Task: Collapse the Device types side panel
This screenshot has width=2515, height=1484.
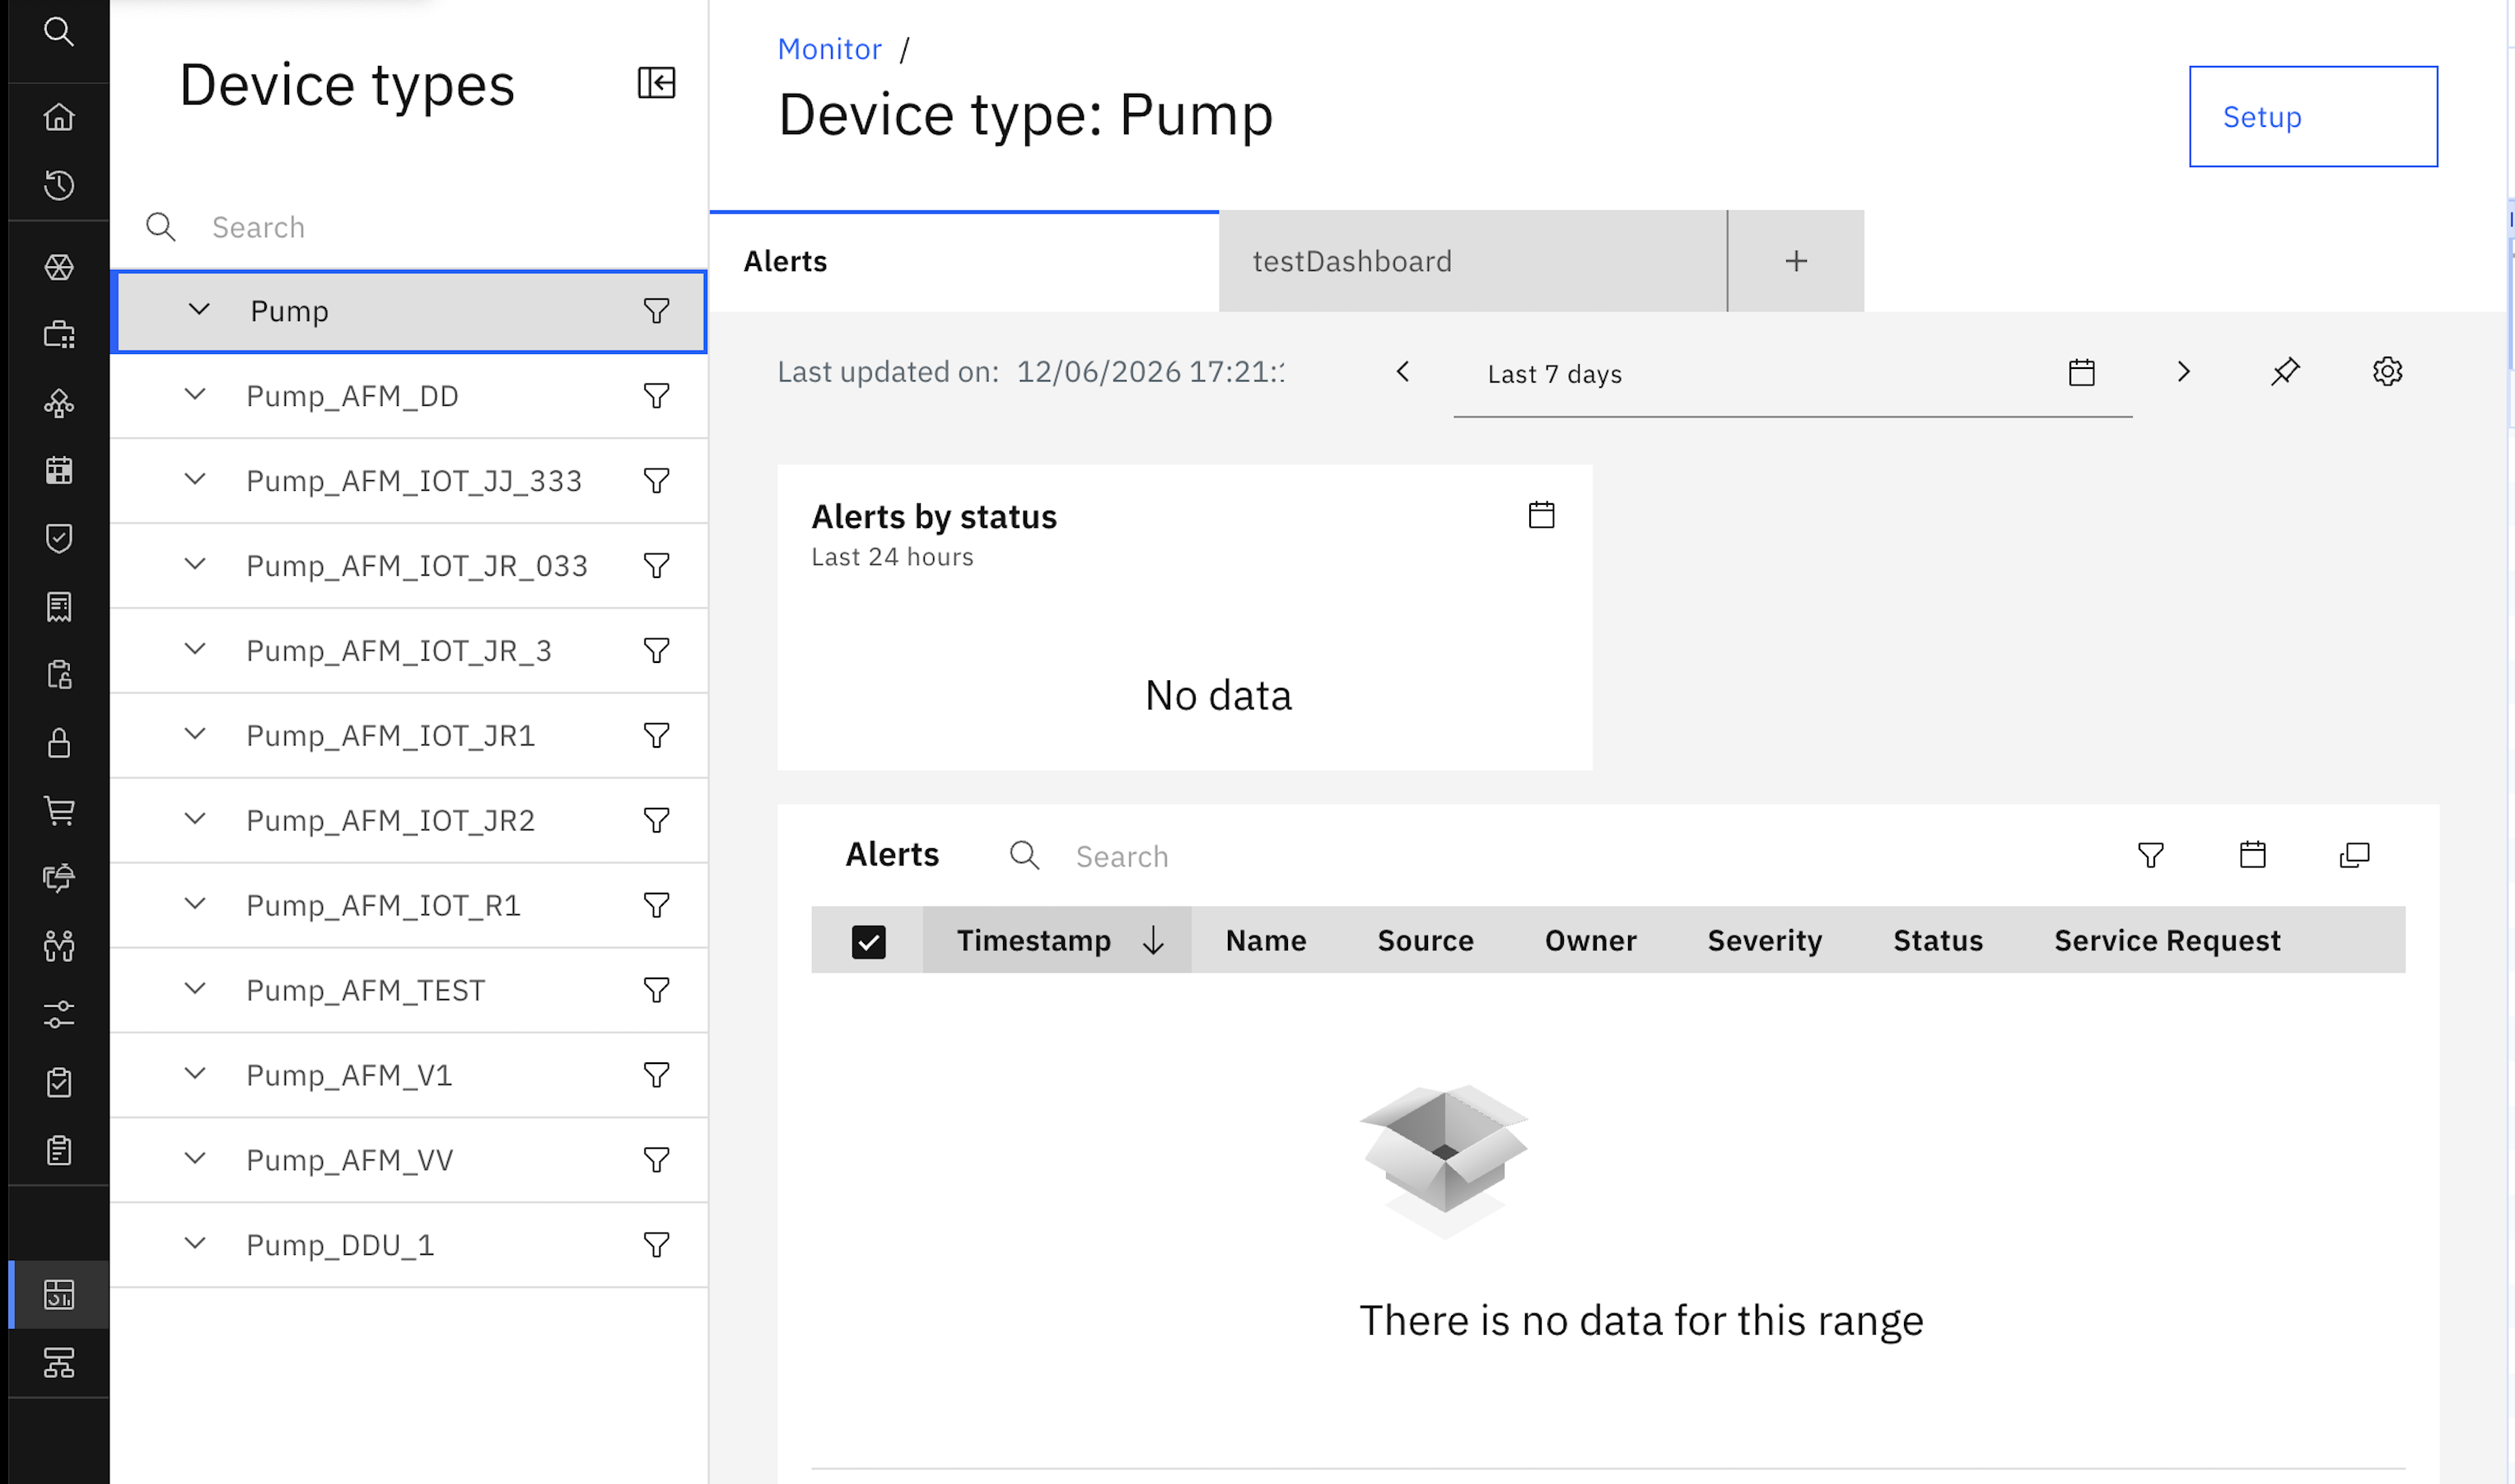Action: [657, 83]
